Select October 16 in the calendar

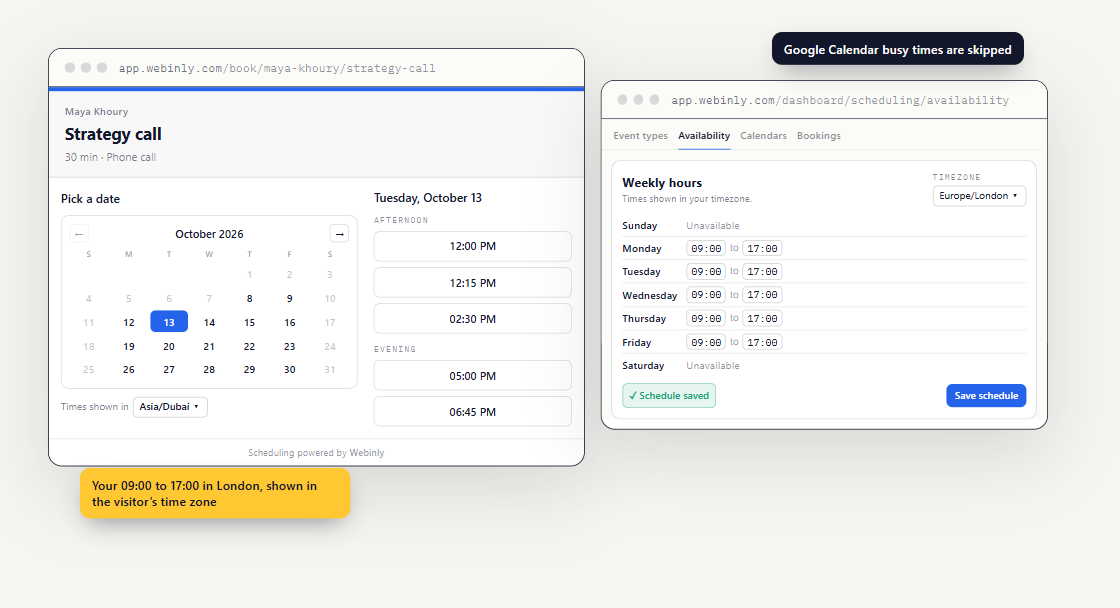pyautogui.click(x=289, y=322)
